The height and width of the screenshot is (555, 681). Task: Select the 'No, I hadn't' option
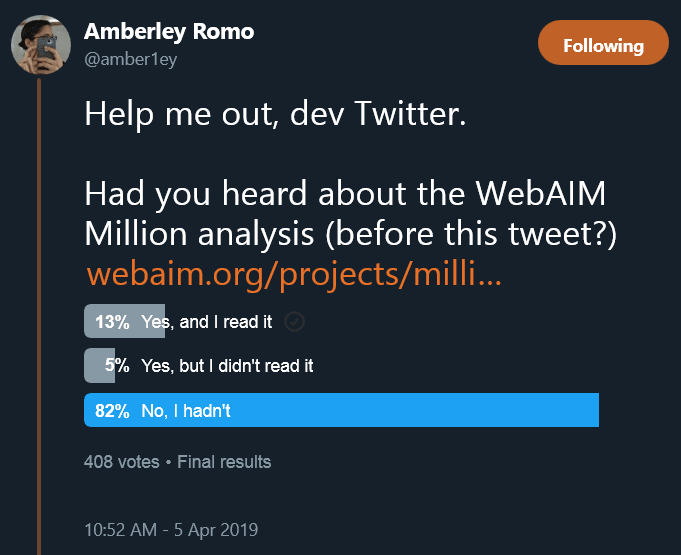[186, 411]
